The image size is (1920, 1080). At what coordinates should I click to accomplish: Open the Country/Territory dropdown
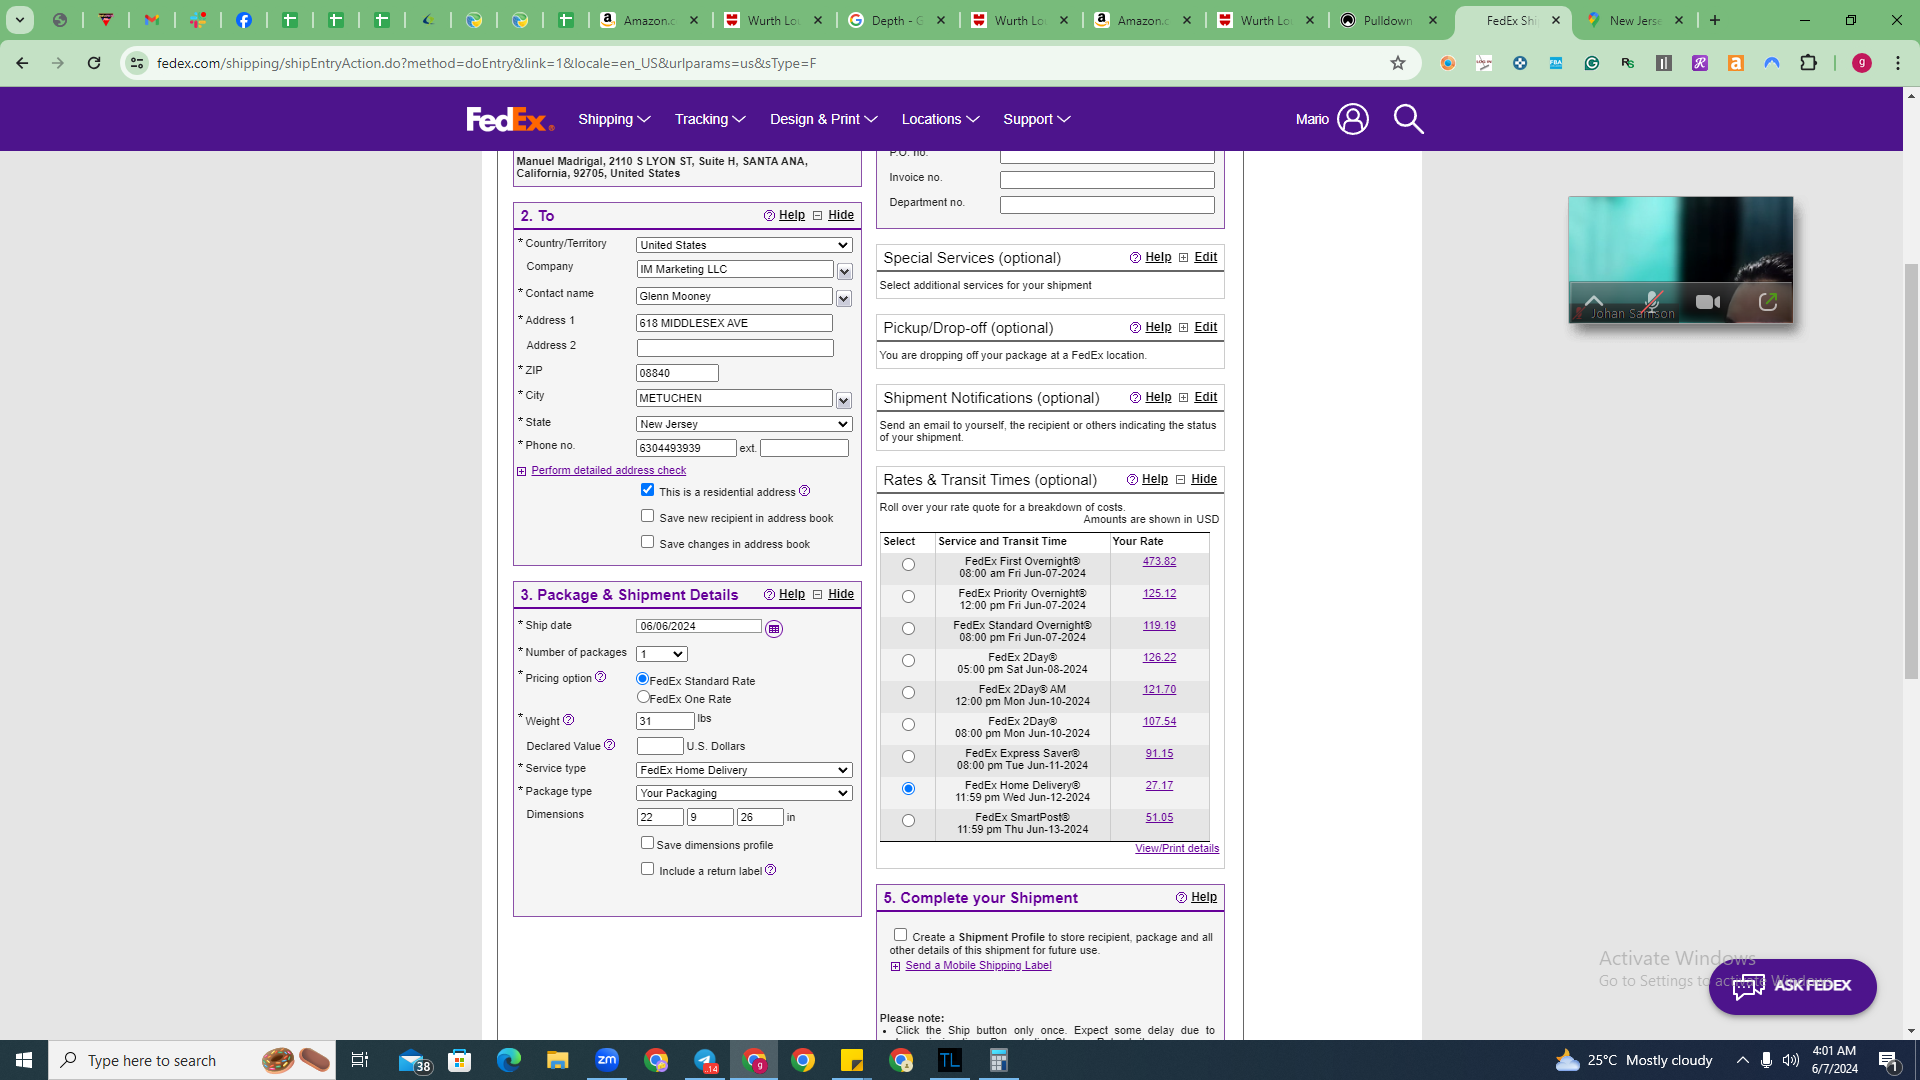[x=744, y=245]
